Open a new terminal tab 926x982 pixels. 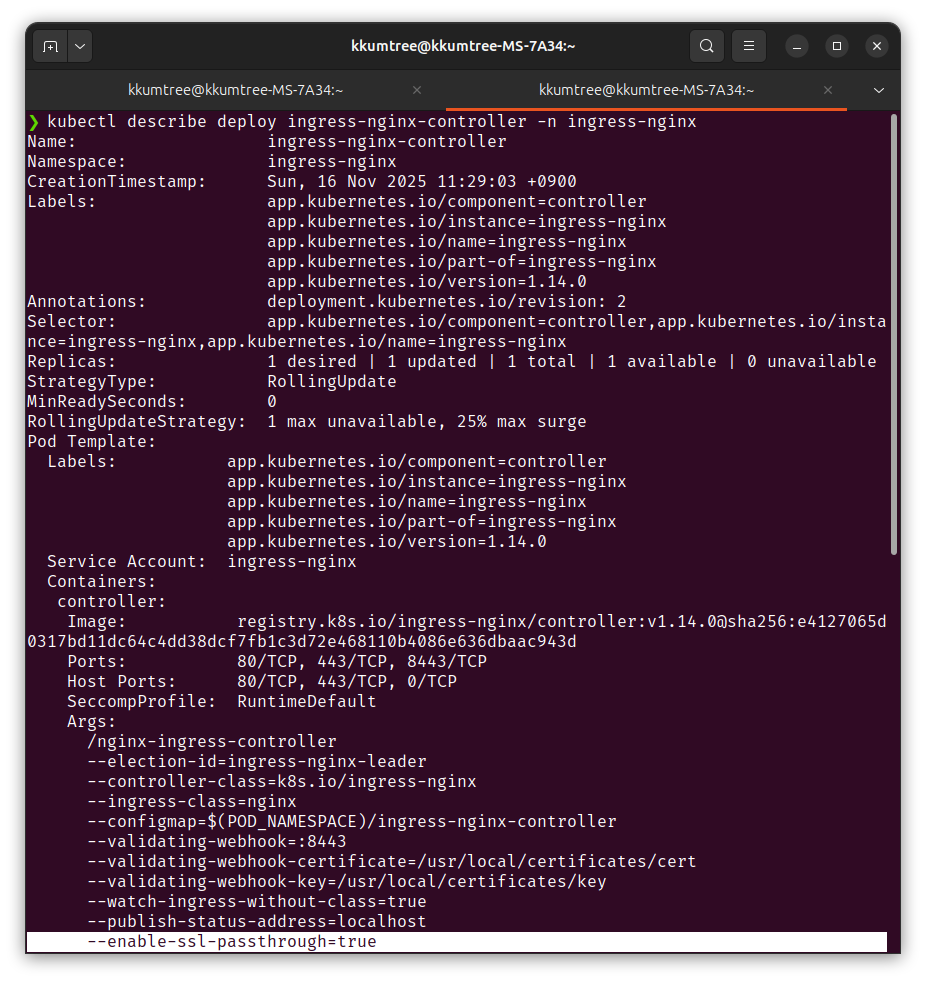point(50,46)
